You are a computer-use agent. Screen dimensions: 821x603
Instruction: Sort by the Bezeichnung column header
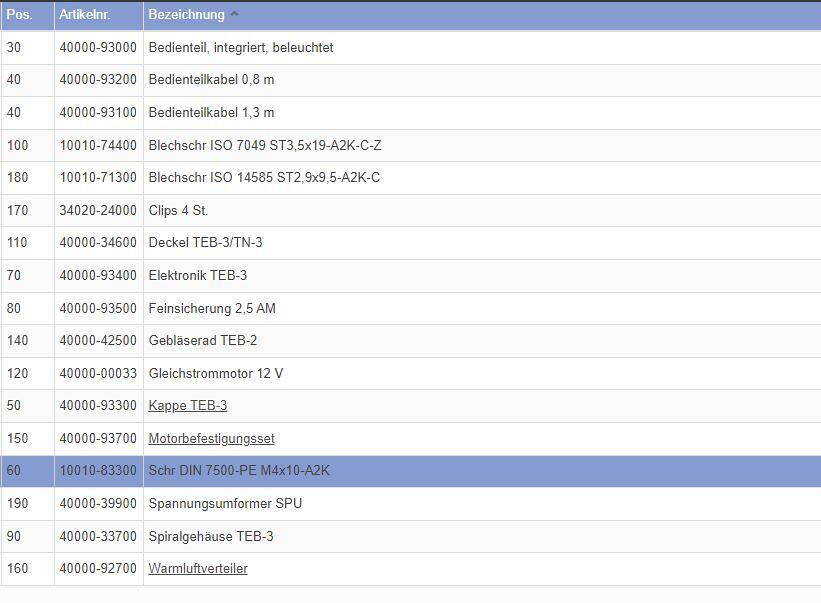point(186,15)
